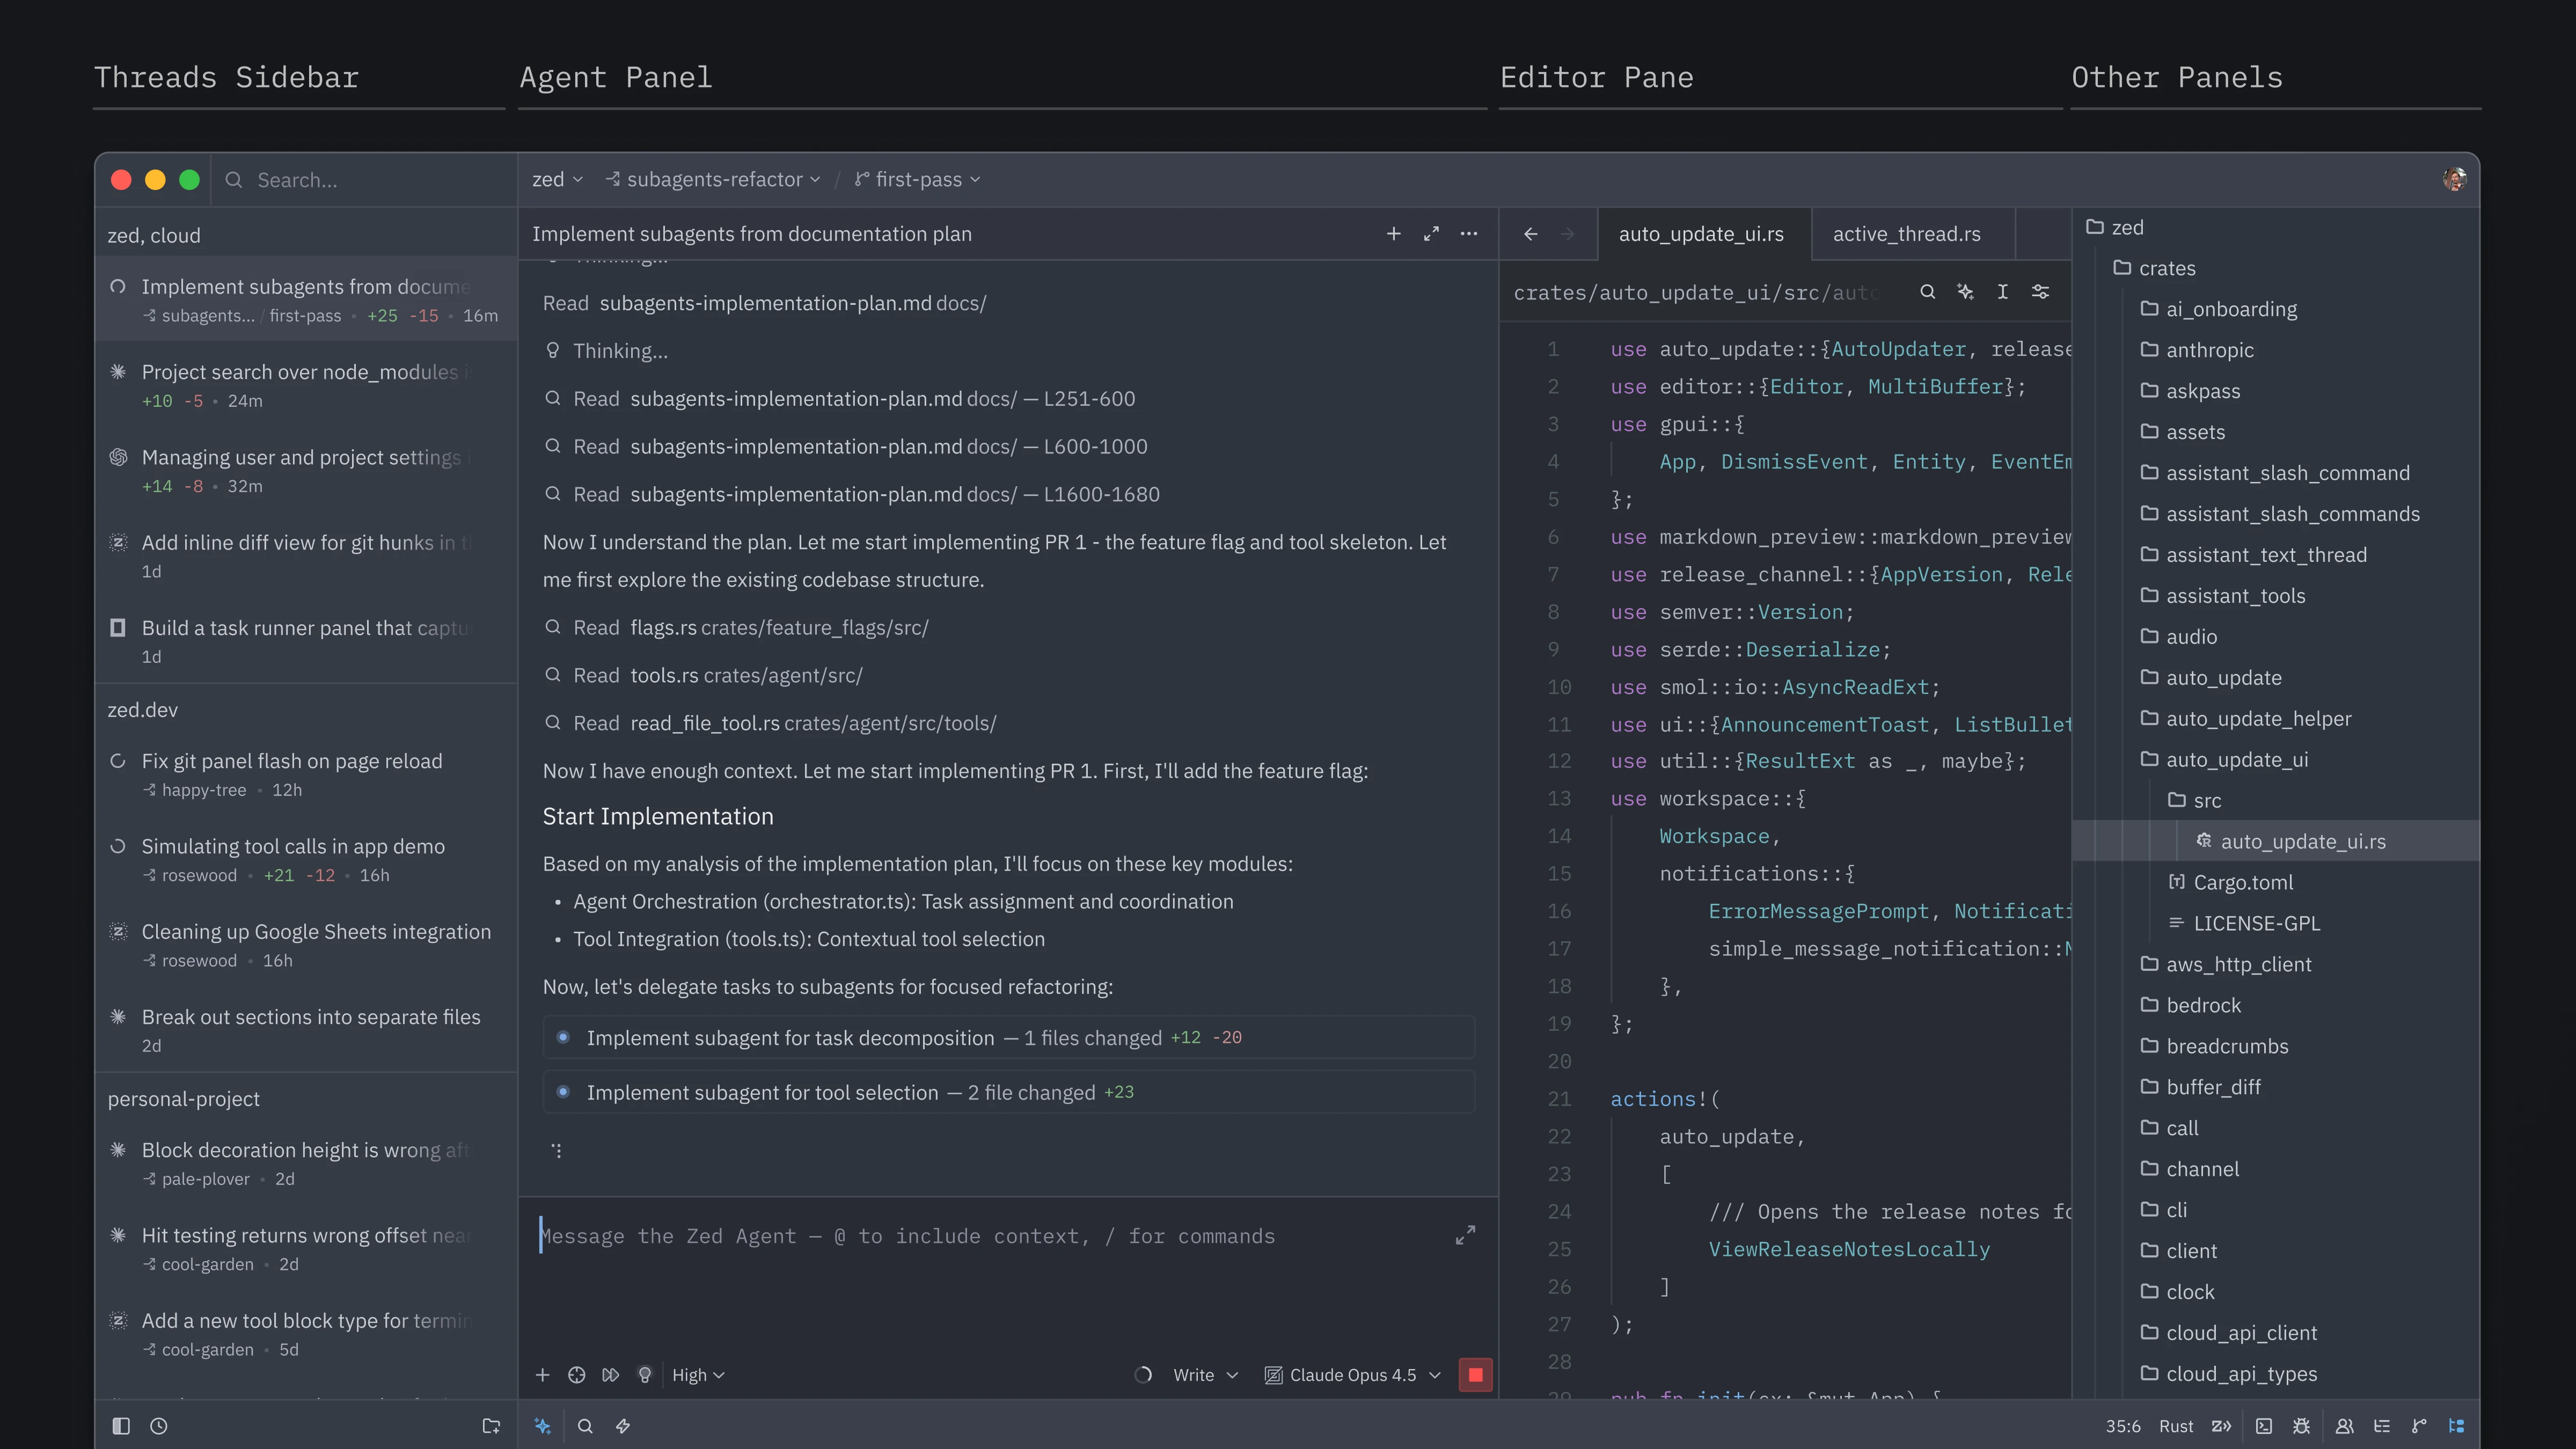Viewport: 2576px width, 1449px height.
Task: Open the High effort level dropdown
Action: coord(698,1375)
